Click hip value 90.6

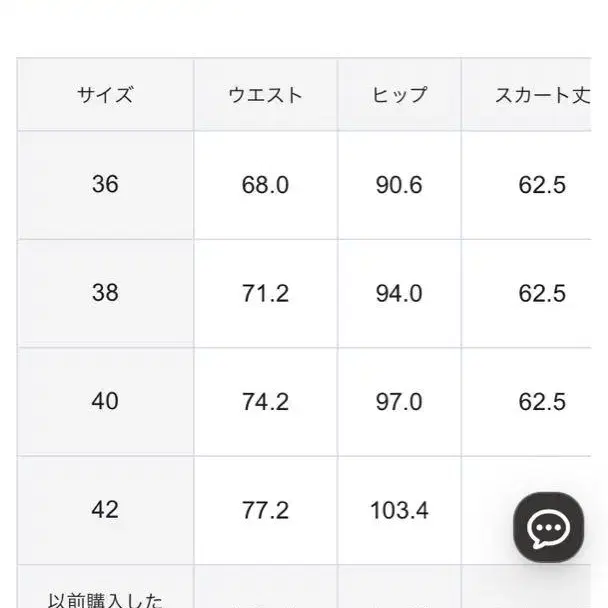(x=399, y=185)
